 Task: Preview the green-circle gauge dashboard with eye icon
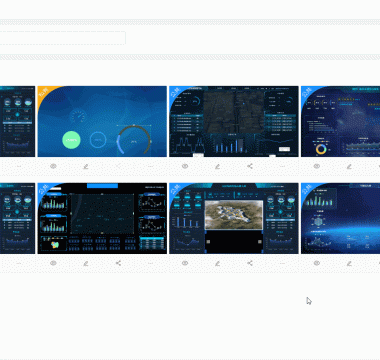point(53,166)
